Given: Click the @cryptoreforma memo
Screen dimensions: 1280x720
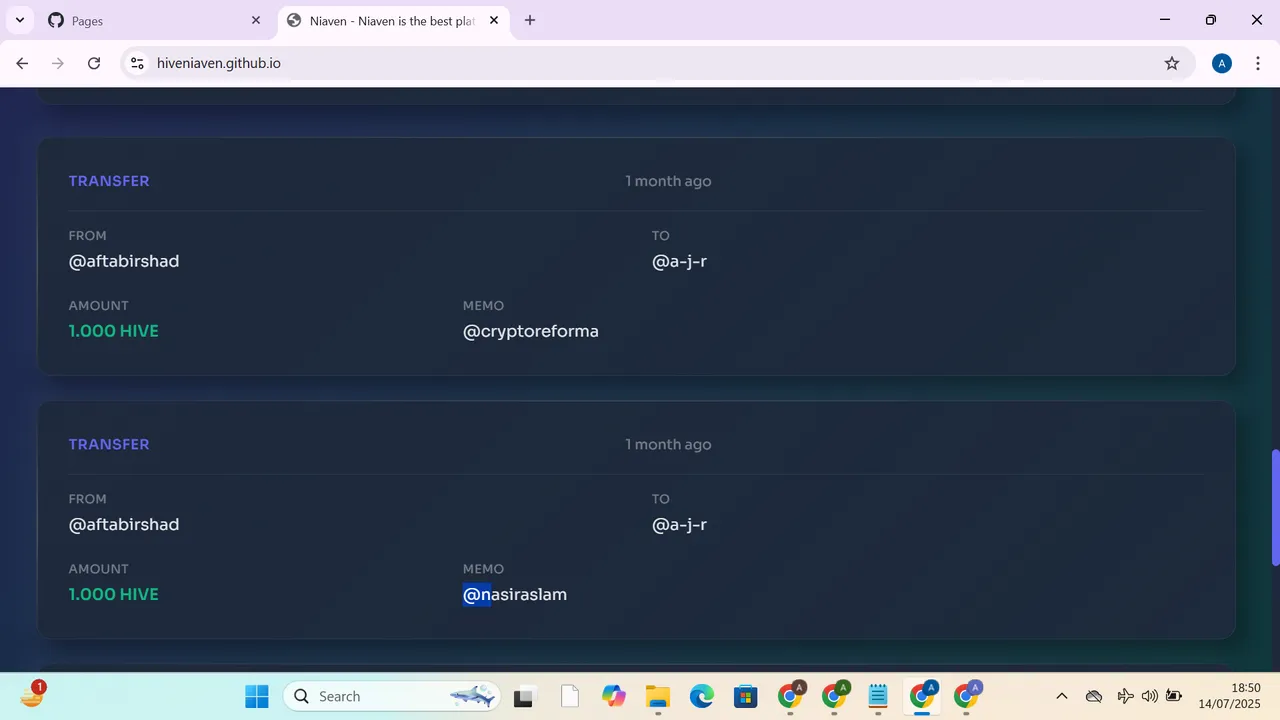Looking at the screenshot, I should click(531, 331).
